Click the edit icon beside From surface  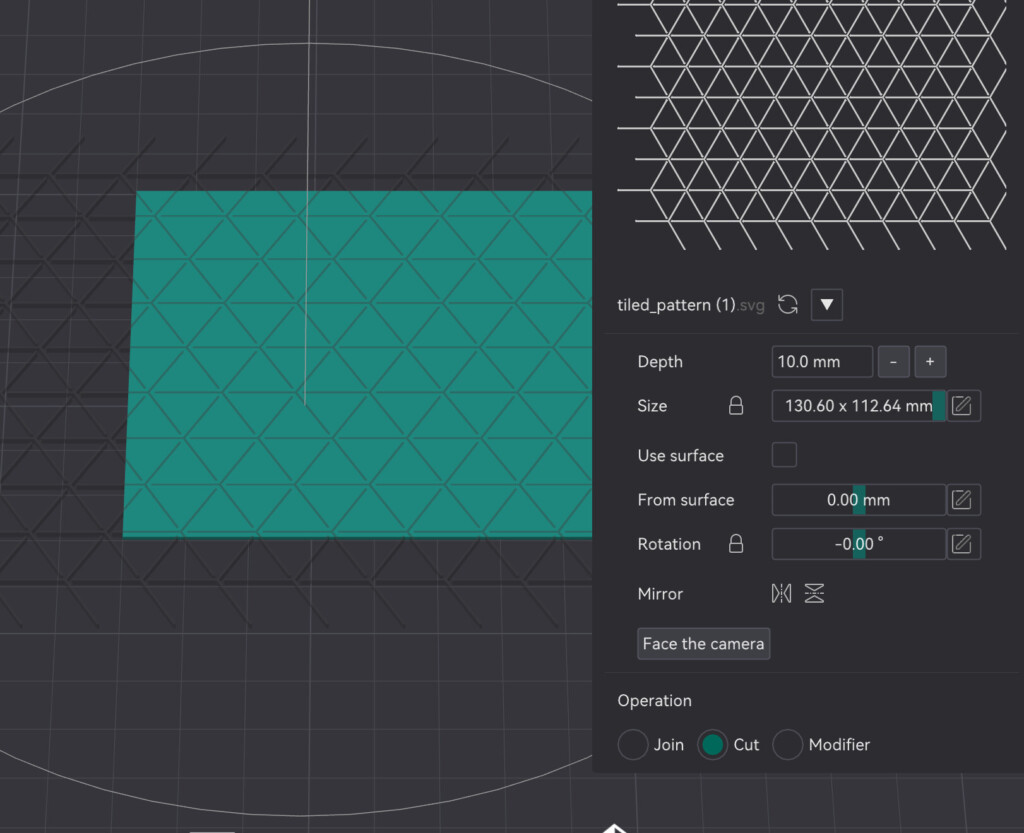click(963, 500)
